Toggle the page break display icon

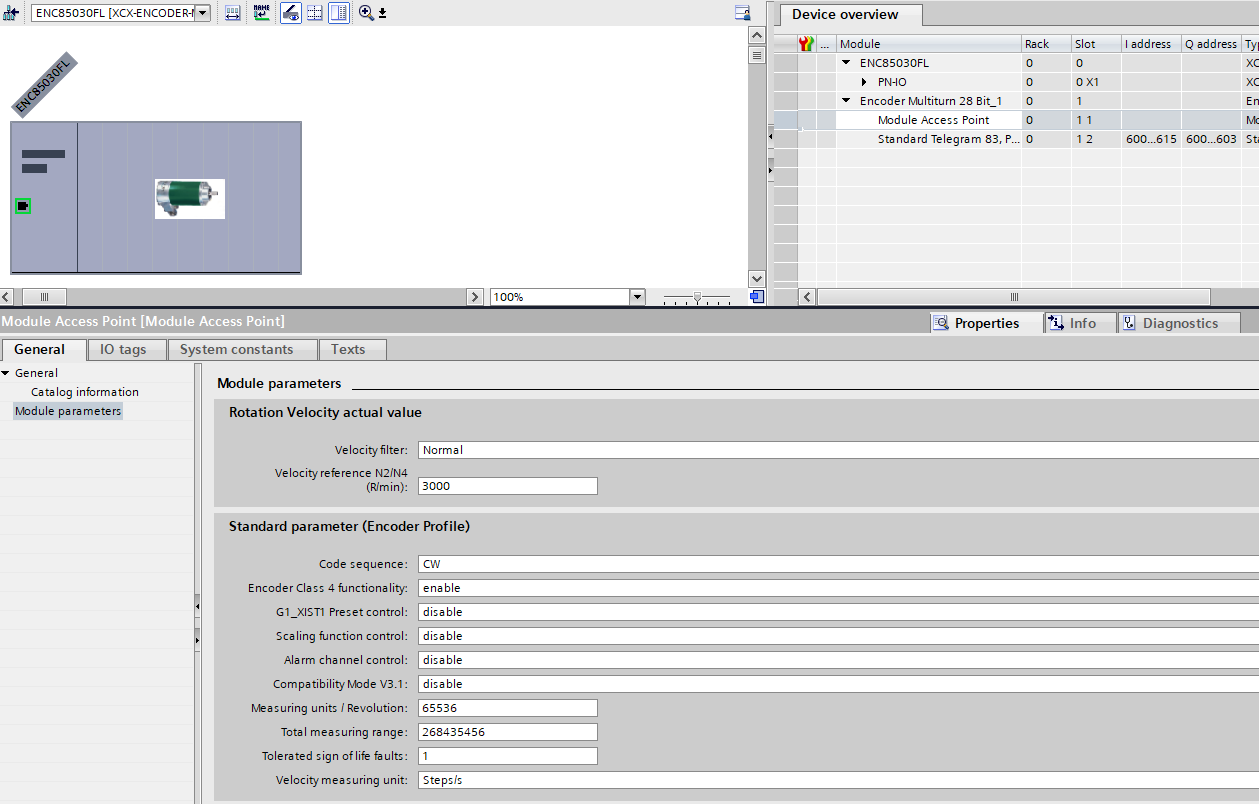(x=315, y=13)
